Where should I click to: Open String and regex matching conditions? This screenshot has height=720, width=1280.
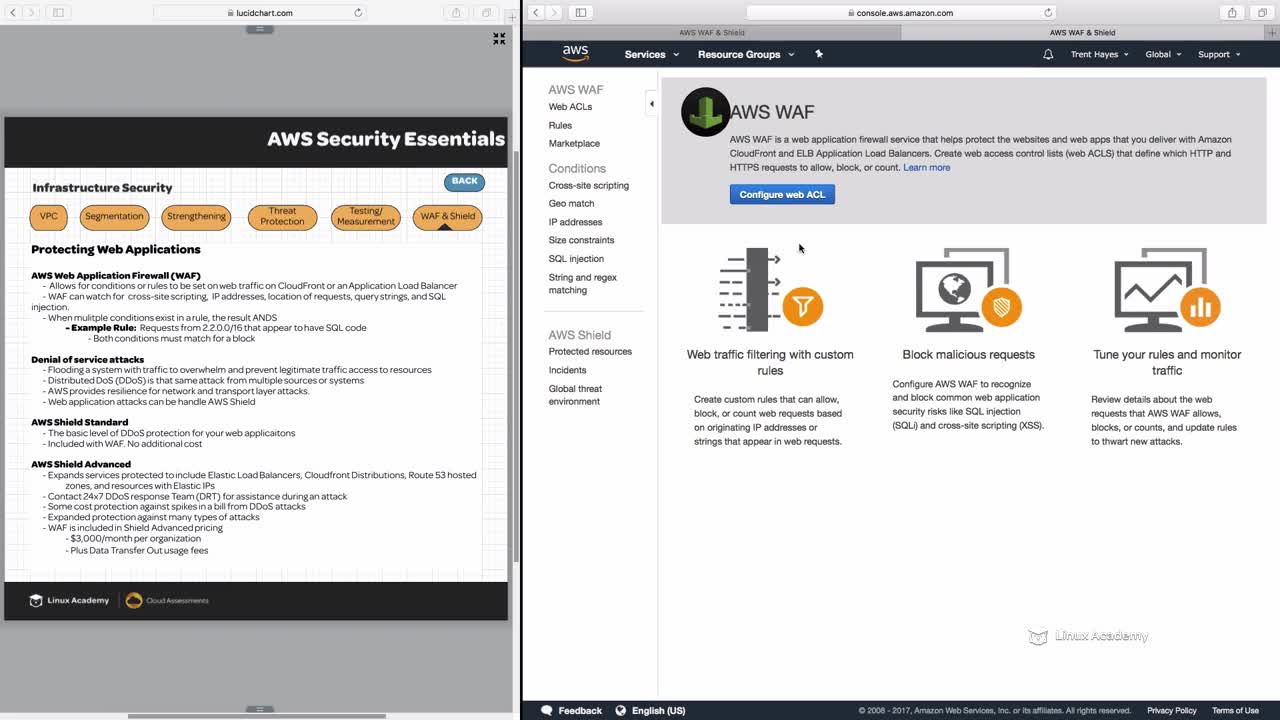[583, 284]
